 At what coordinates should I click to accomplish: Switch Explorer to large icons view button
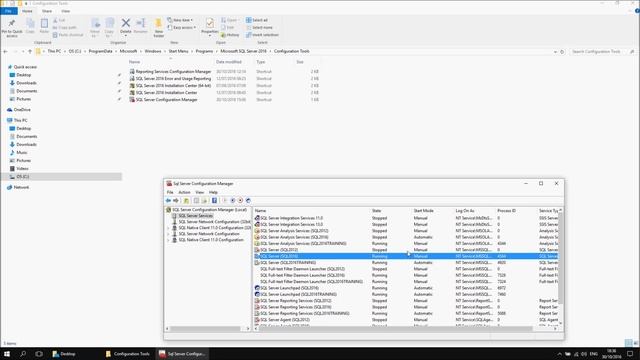pos(636,343)
